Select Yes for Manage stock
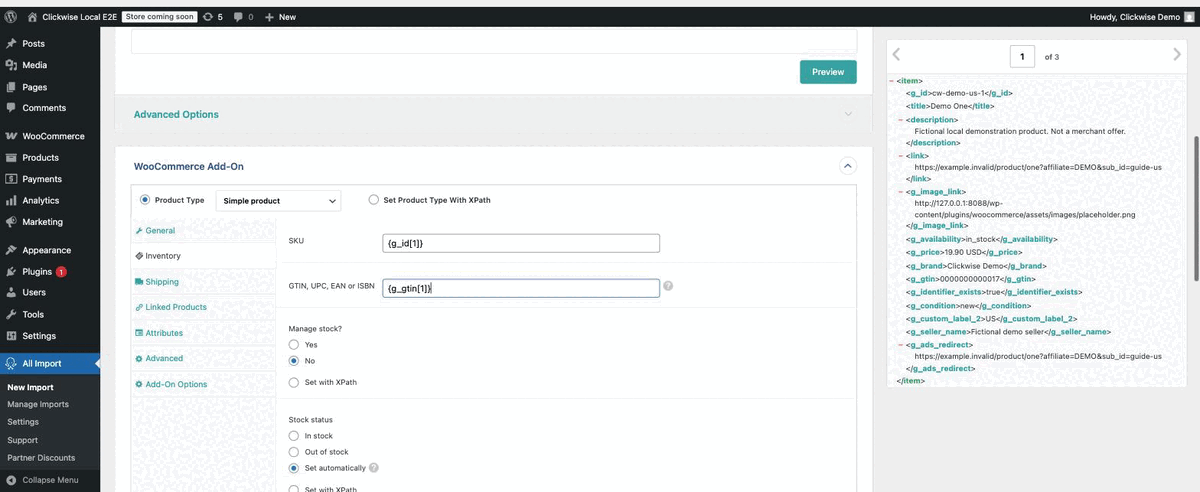 point(294,344)
